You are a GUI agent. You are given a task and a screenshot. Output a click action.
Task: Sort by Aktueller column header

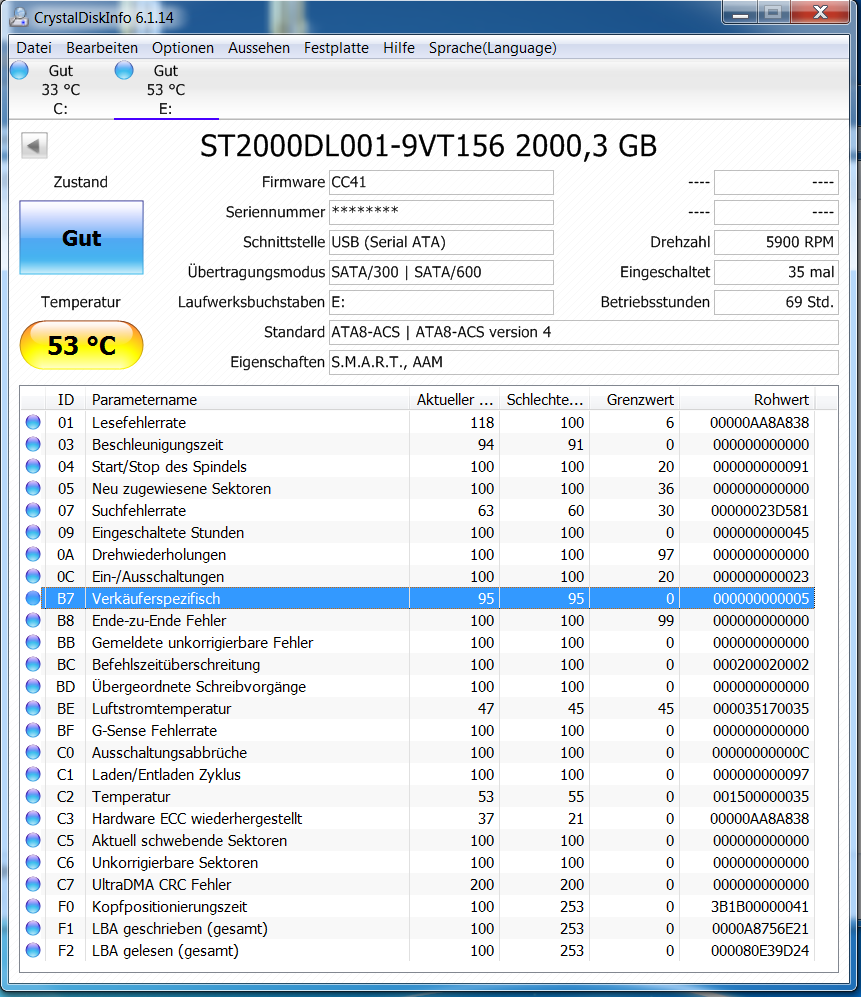455,399
